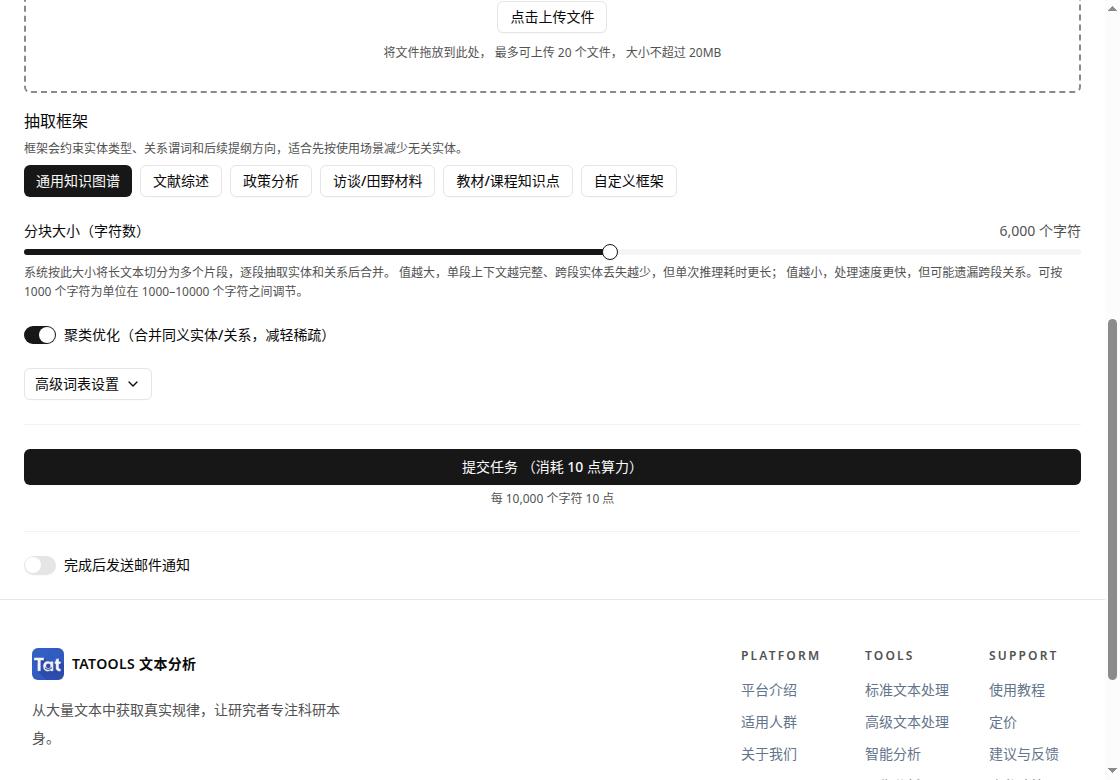Image resolution: width=1120 pixels, height=780 pixels.
Task: Open the 平台介绍 footer link
Action: (x=769, y=691)
